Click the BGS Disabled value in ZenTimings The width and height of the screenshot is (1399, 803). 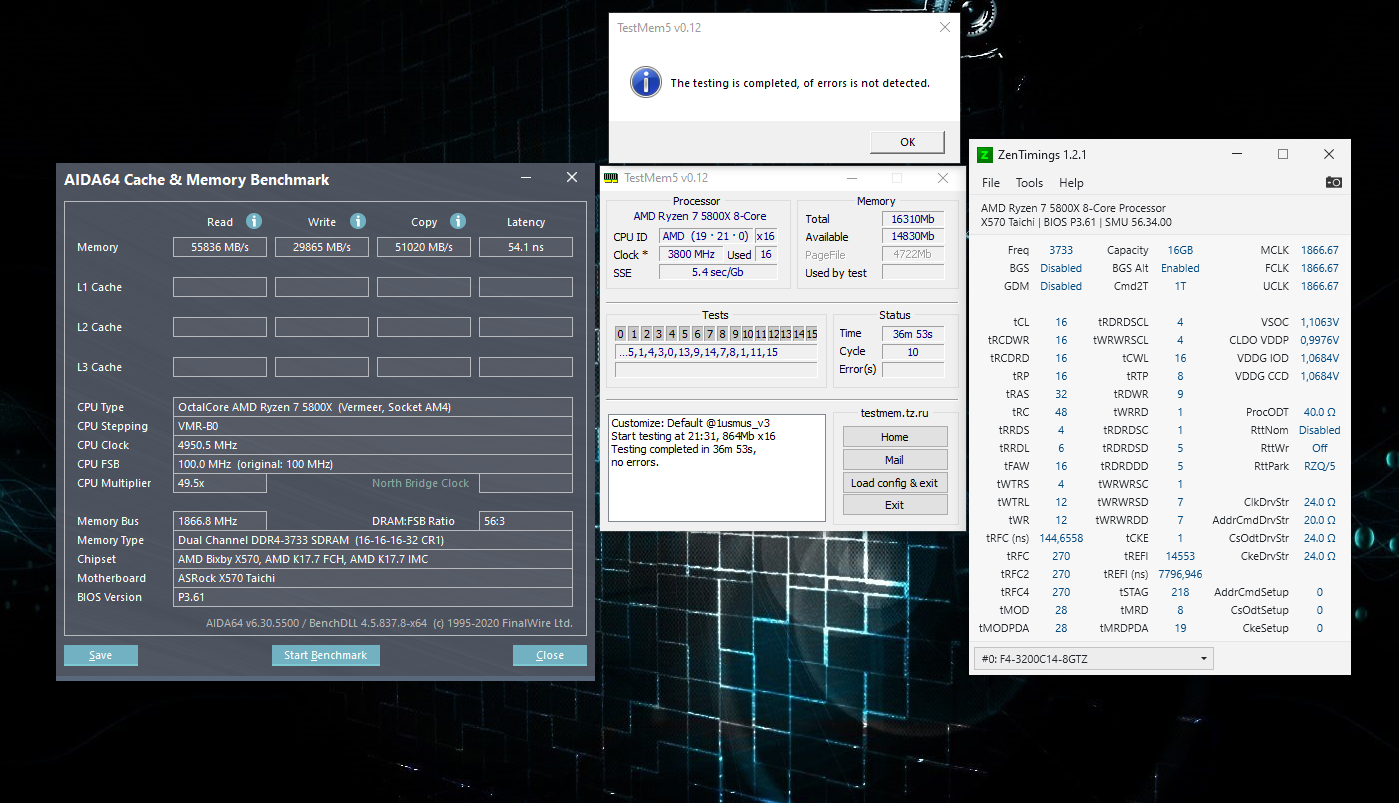point(1061,268)
